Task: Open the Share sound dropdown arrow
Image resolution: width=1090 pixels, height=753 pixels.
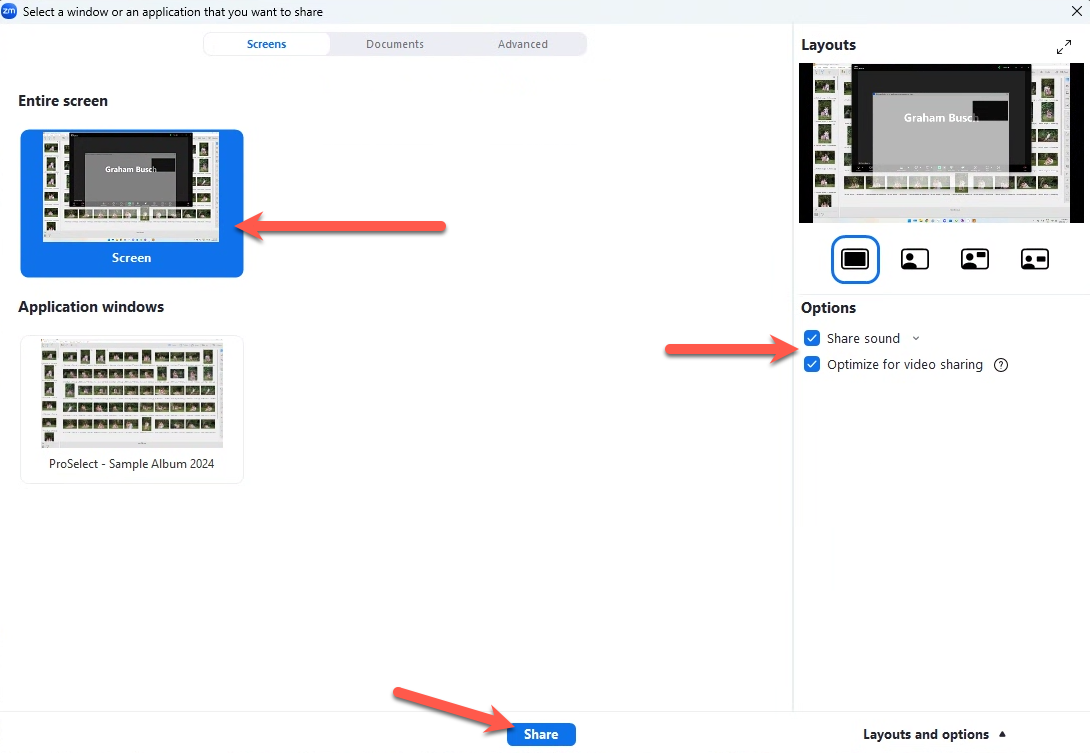Action: point(916,339)
